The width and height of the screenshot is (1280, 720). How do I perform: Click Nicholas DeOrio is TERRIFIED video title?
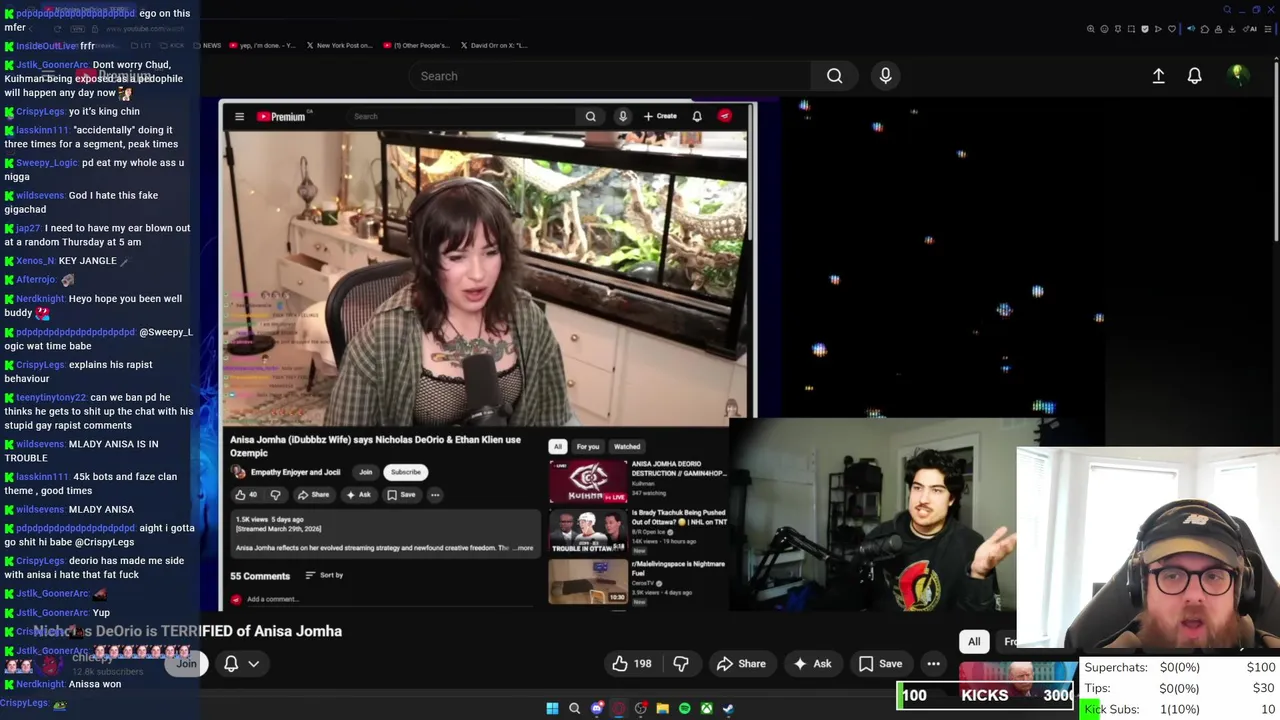188,631
